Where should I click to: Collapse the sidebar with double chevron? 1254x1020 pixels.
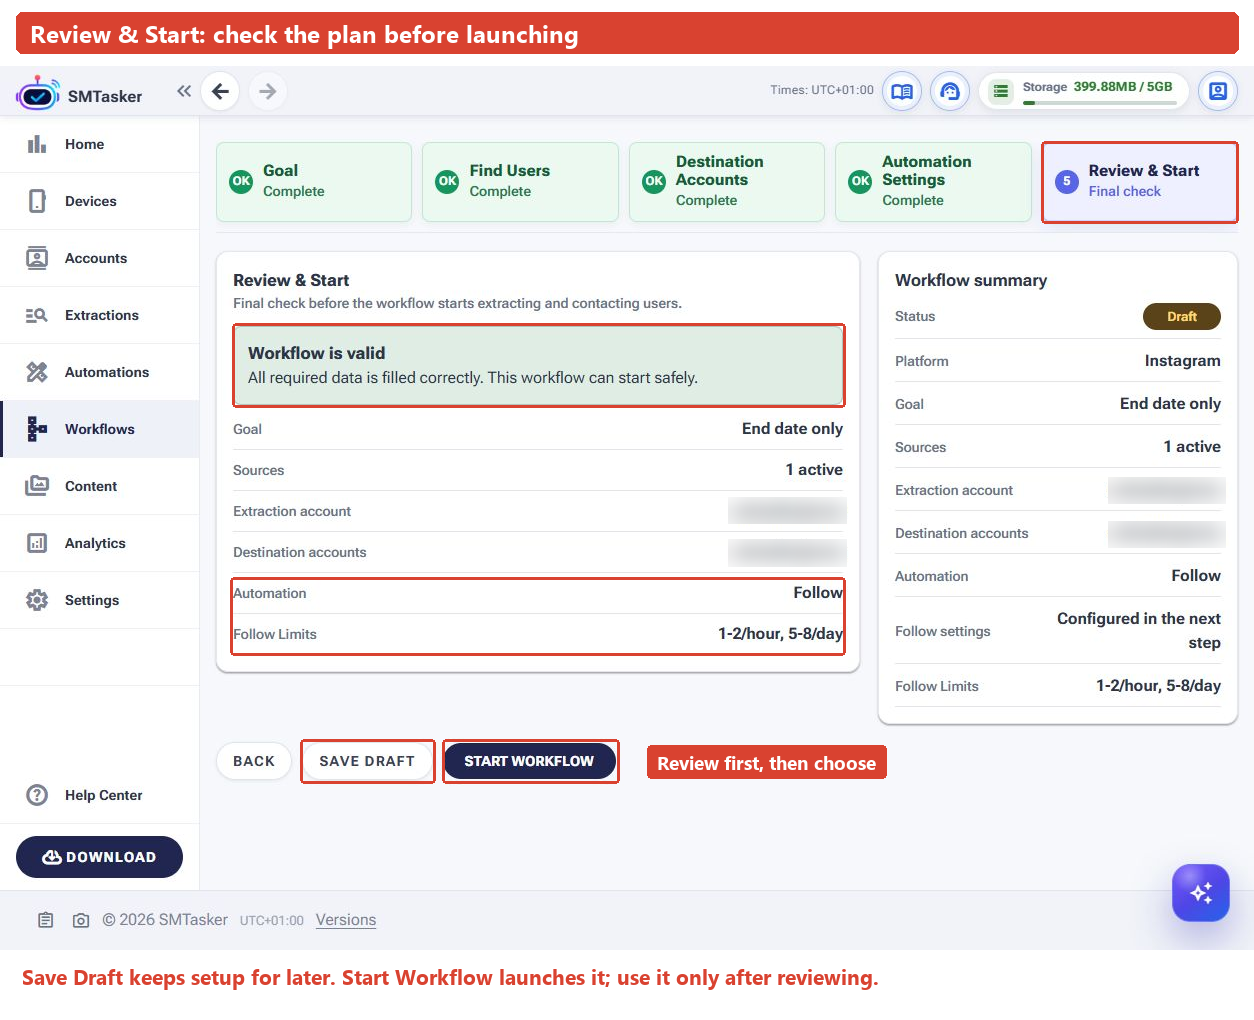click(x=184, y=91)
